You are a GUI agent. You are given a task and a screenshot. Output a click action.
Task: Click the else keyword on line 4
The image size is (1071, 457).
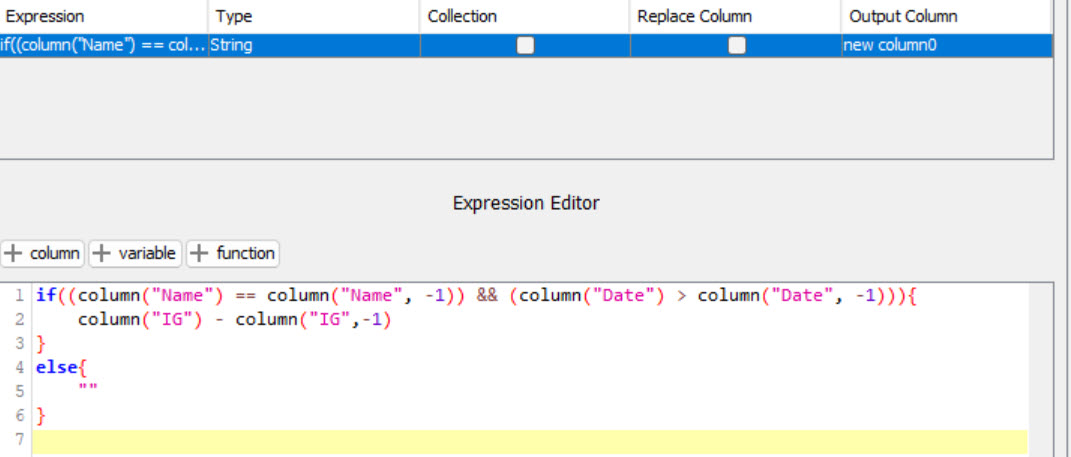pos(57,368)
